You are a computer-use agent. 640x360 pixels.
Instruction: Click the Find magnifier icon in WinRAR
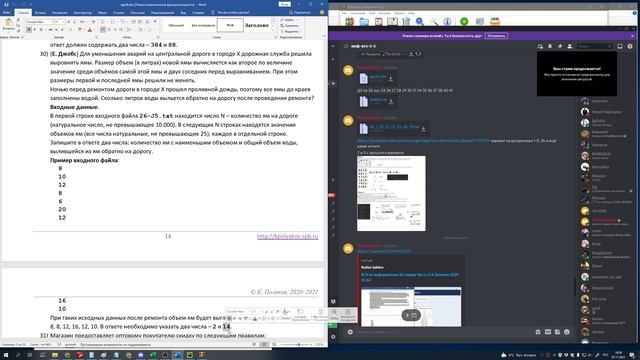pyautogui.click(x=420, y=22)
